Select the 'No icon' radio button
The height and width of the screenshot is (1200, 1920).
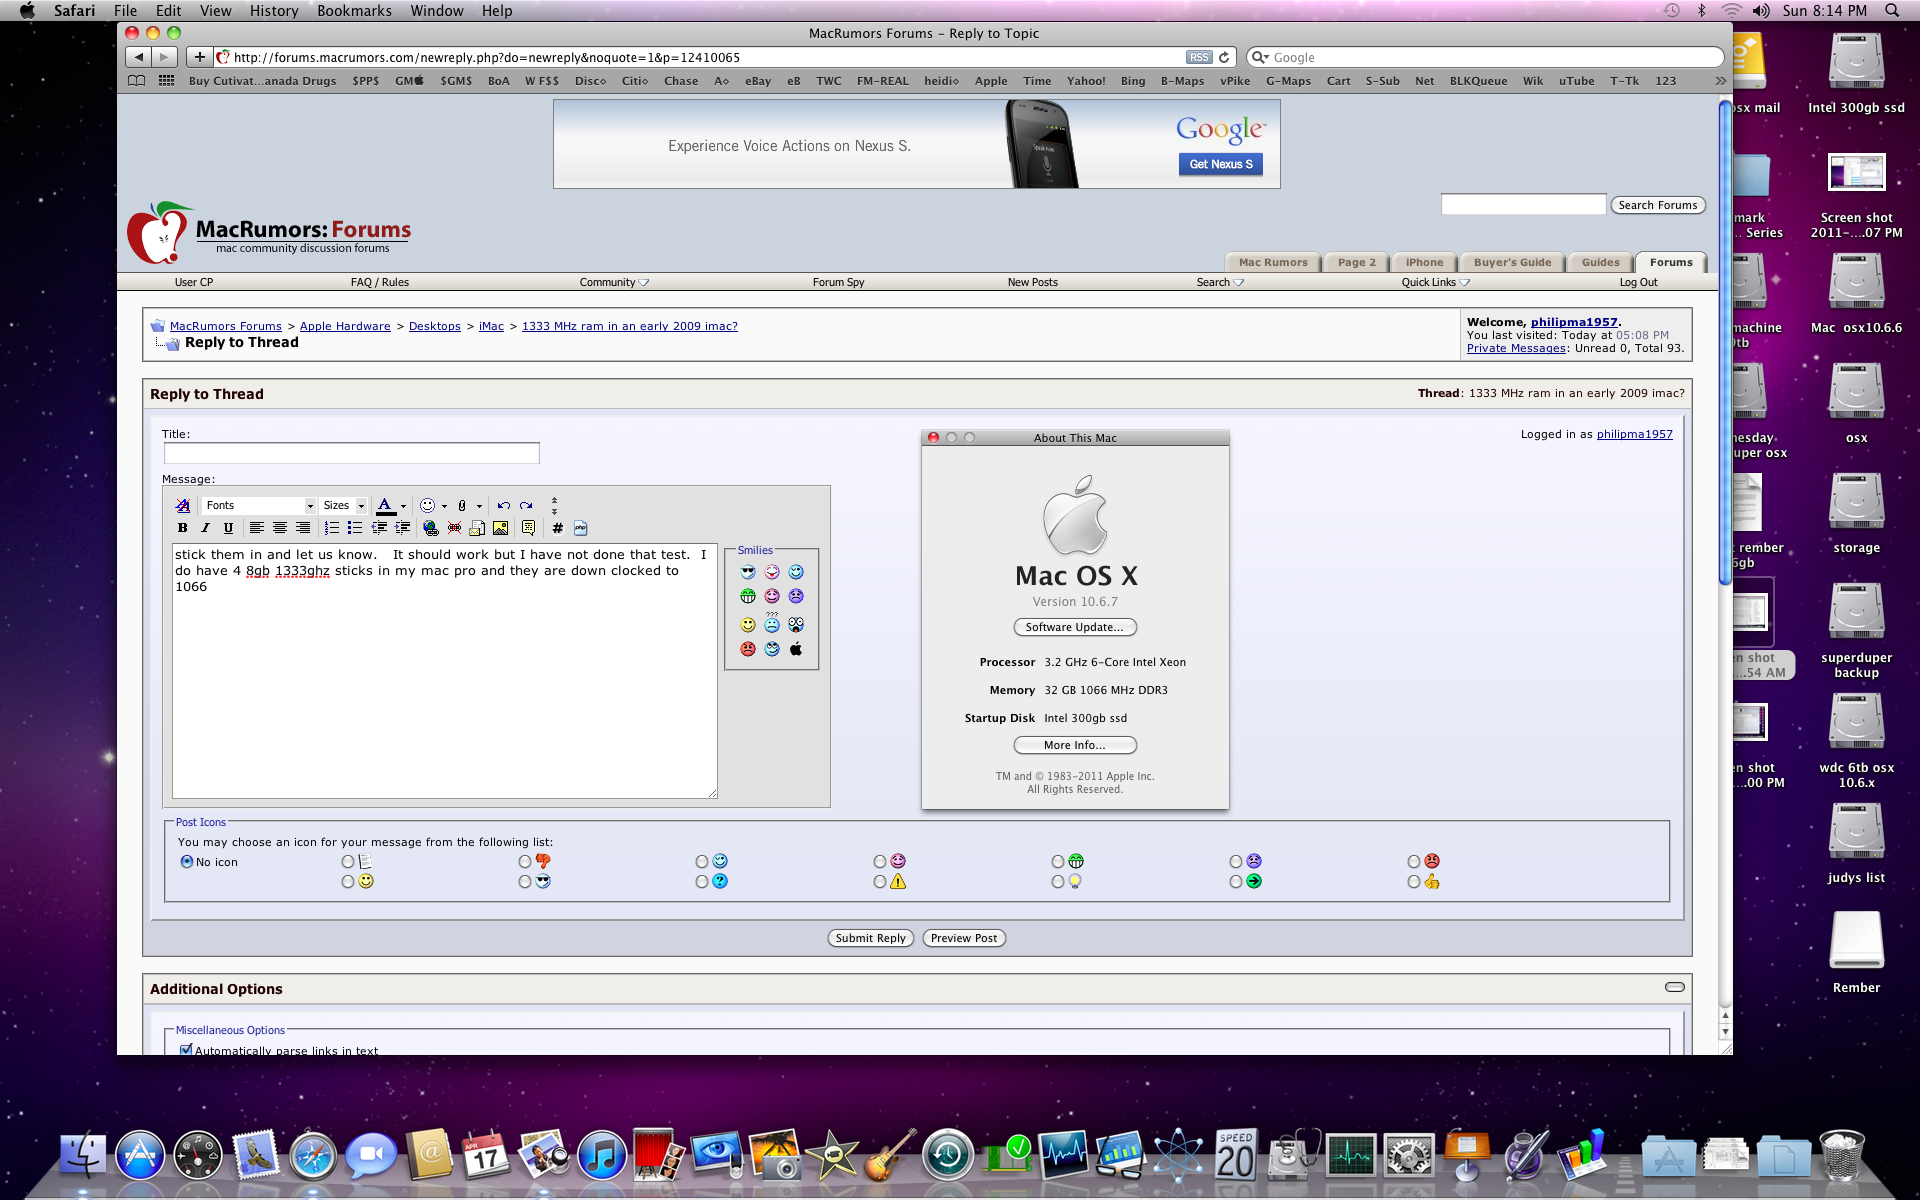(186, 861)
